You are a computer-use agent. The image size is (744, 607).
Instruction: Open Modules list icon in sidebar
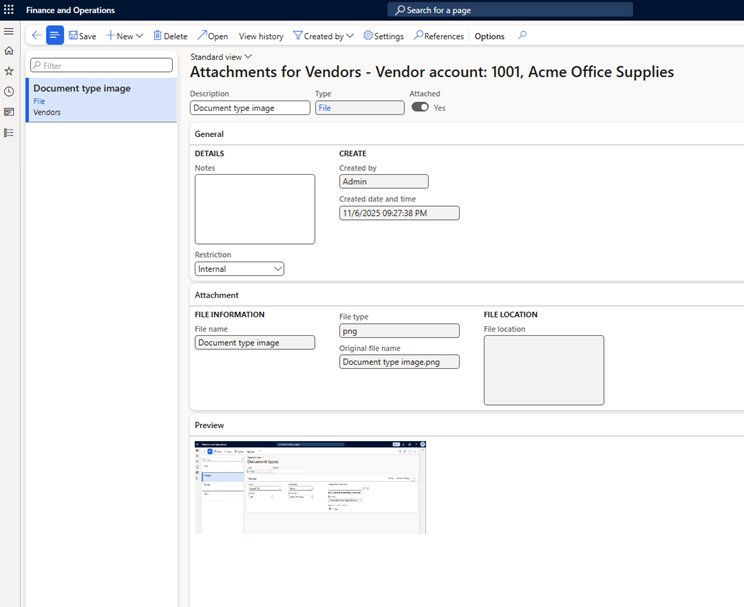[x=9, y=132]
